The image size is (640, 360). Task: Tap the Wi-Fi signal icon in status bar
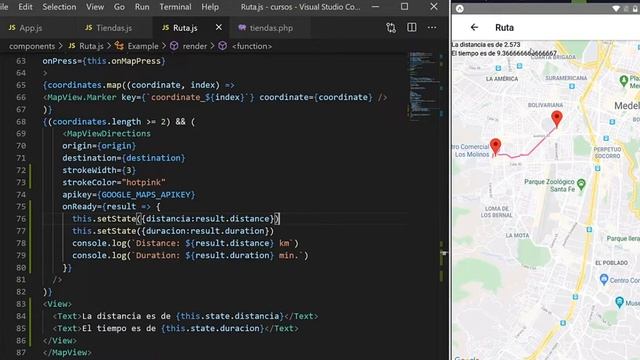click(616, 9)
